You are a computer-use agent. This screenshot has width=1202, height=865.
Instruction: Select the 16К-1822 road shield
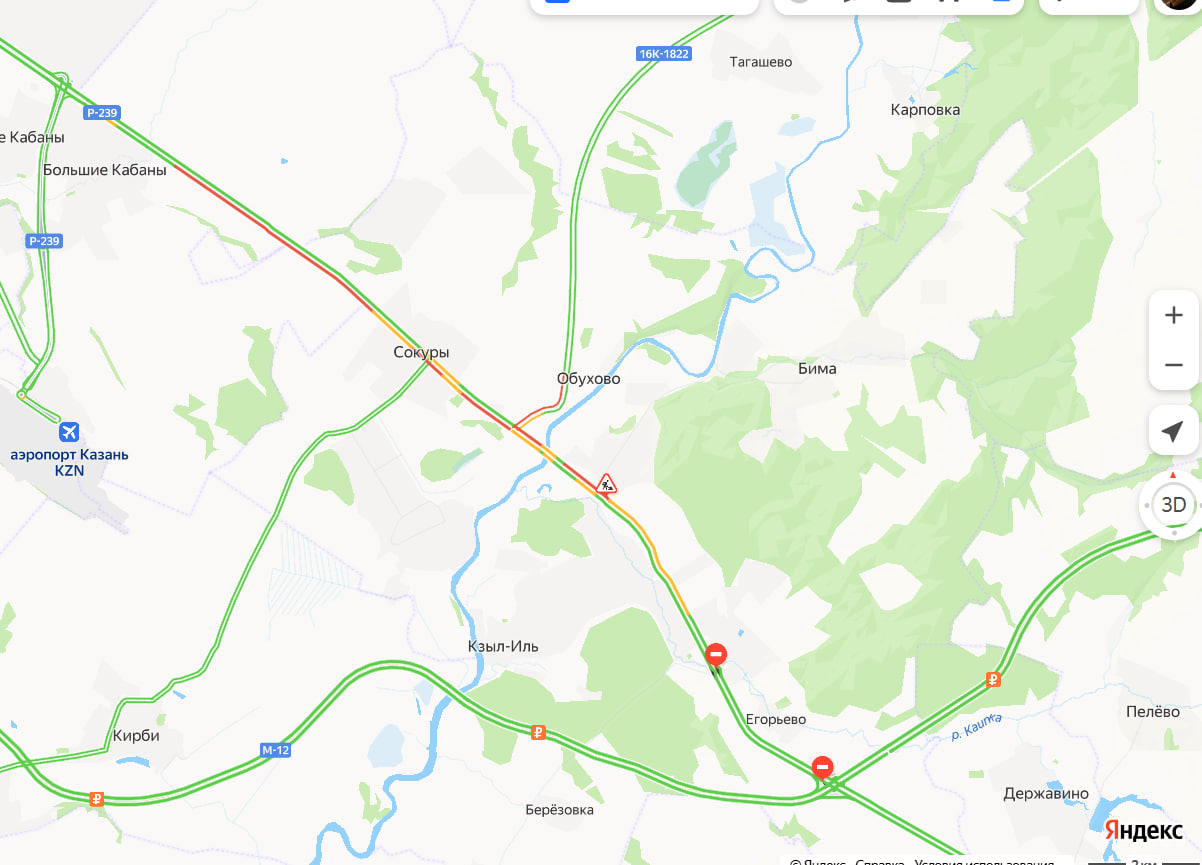[x=664, y=53]
